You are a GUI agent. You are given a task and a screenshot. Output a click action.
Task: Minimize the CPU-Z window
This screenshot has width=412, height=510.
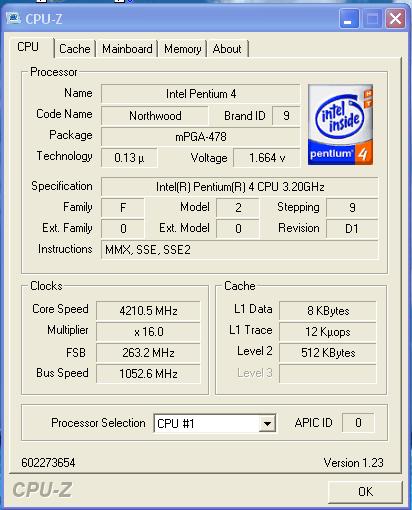pyautogui.click(x=349, y=18)
